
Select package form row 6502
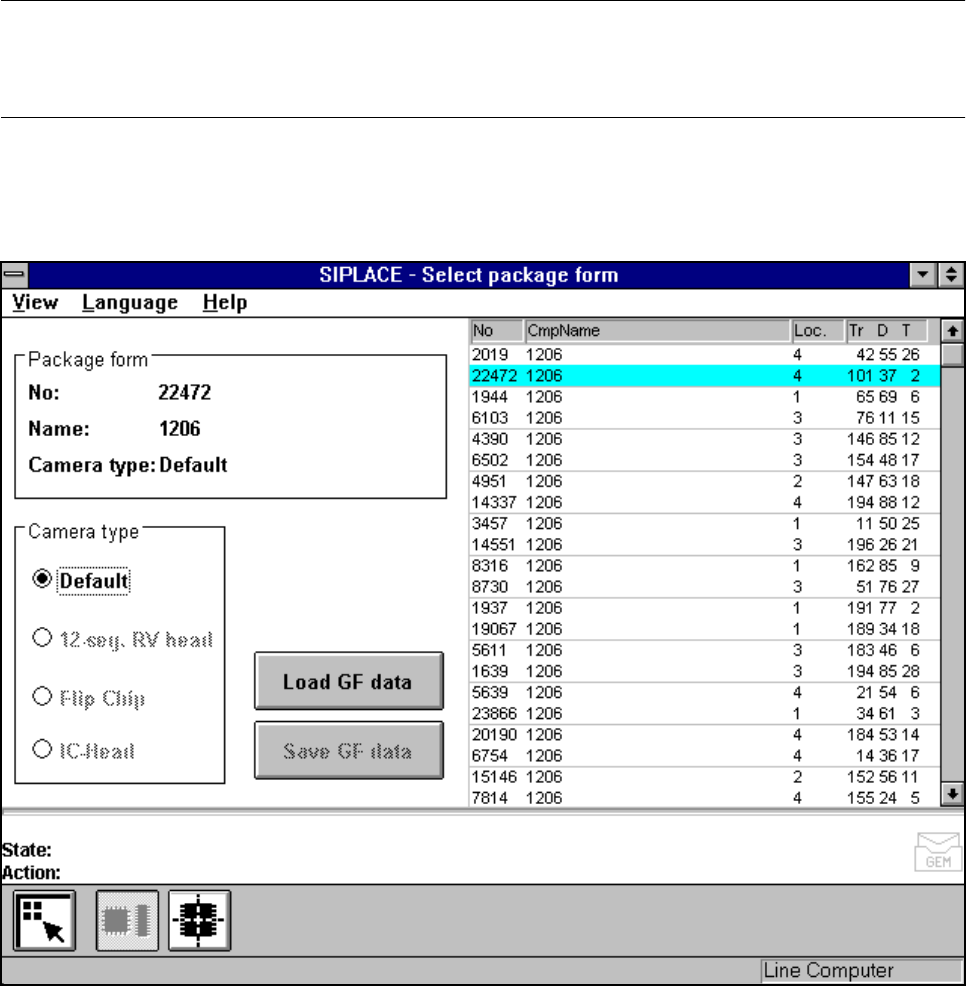[x=704, y=460]
